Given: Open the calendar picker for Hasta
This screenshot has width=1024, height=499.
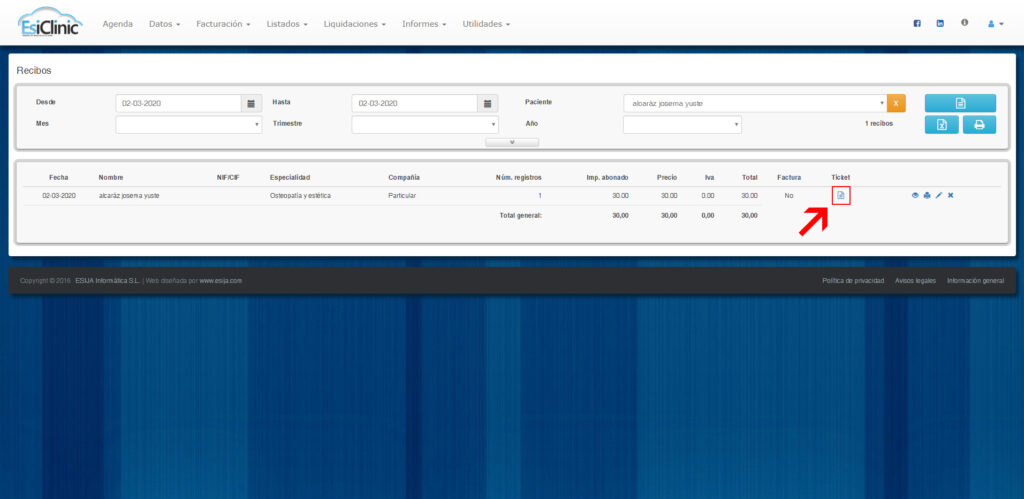Looking at the screenshot, I should [487, 103].
